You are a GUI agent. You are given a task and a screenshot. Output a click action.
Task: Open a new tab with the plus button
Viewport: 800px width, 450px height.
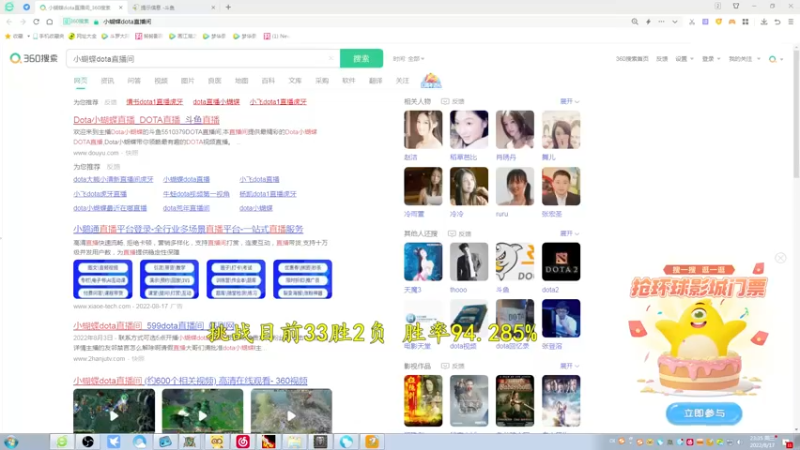point(228,7)
